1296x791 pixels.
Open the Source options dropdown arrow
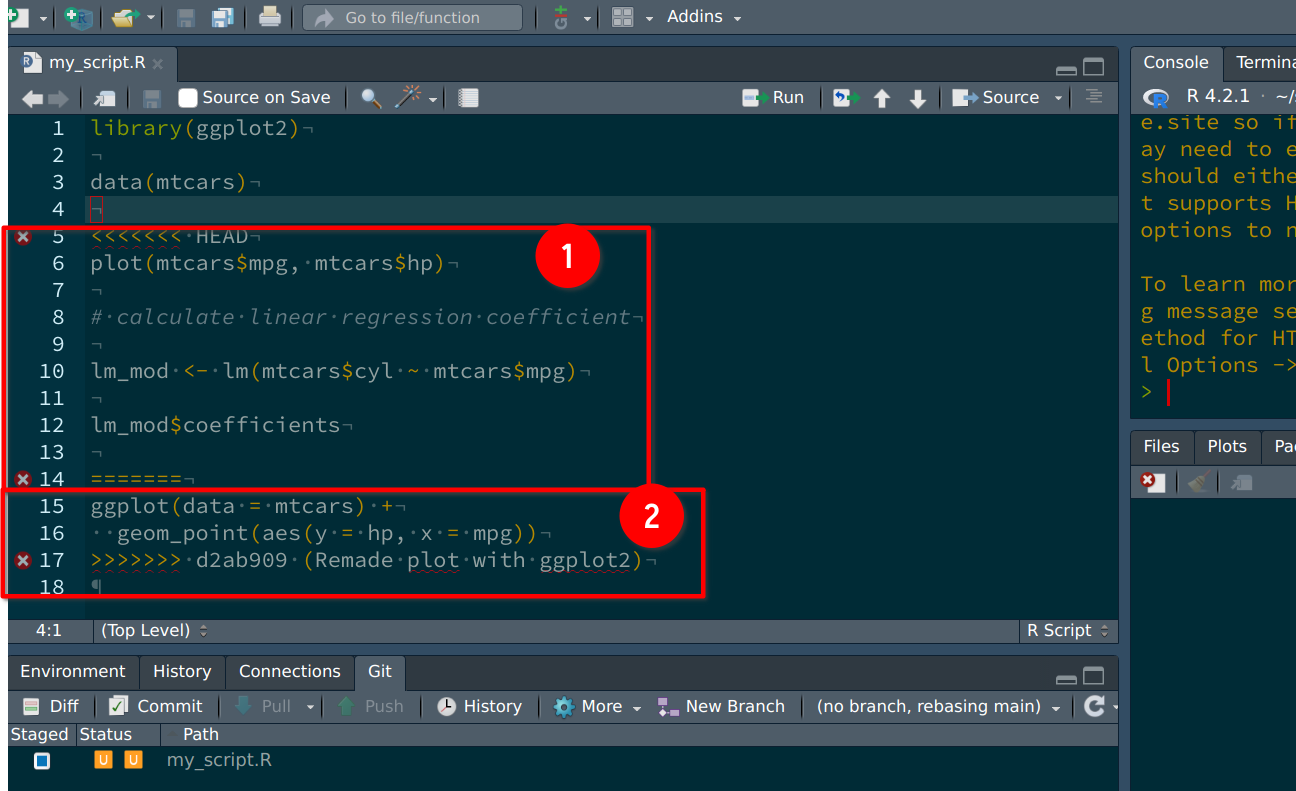[1058, 98]
